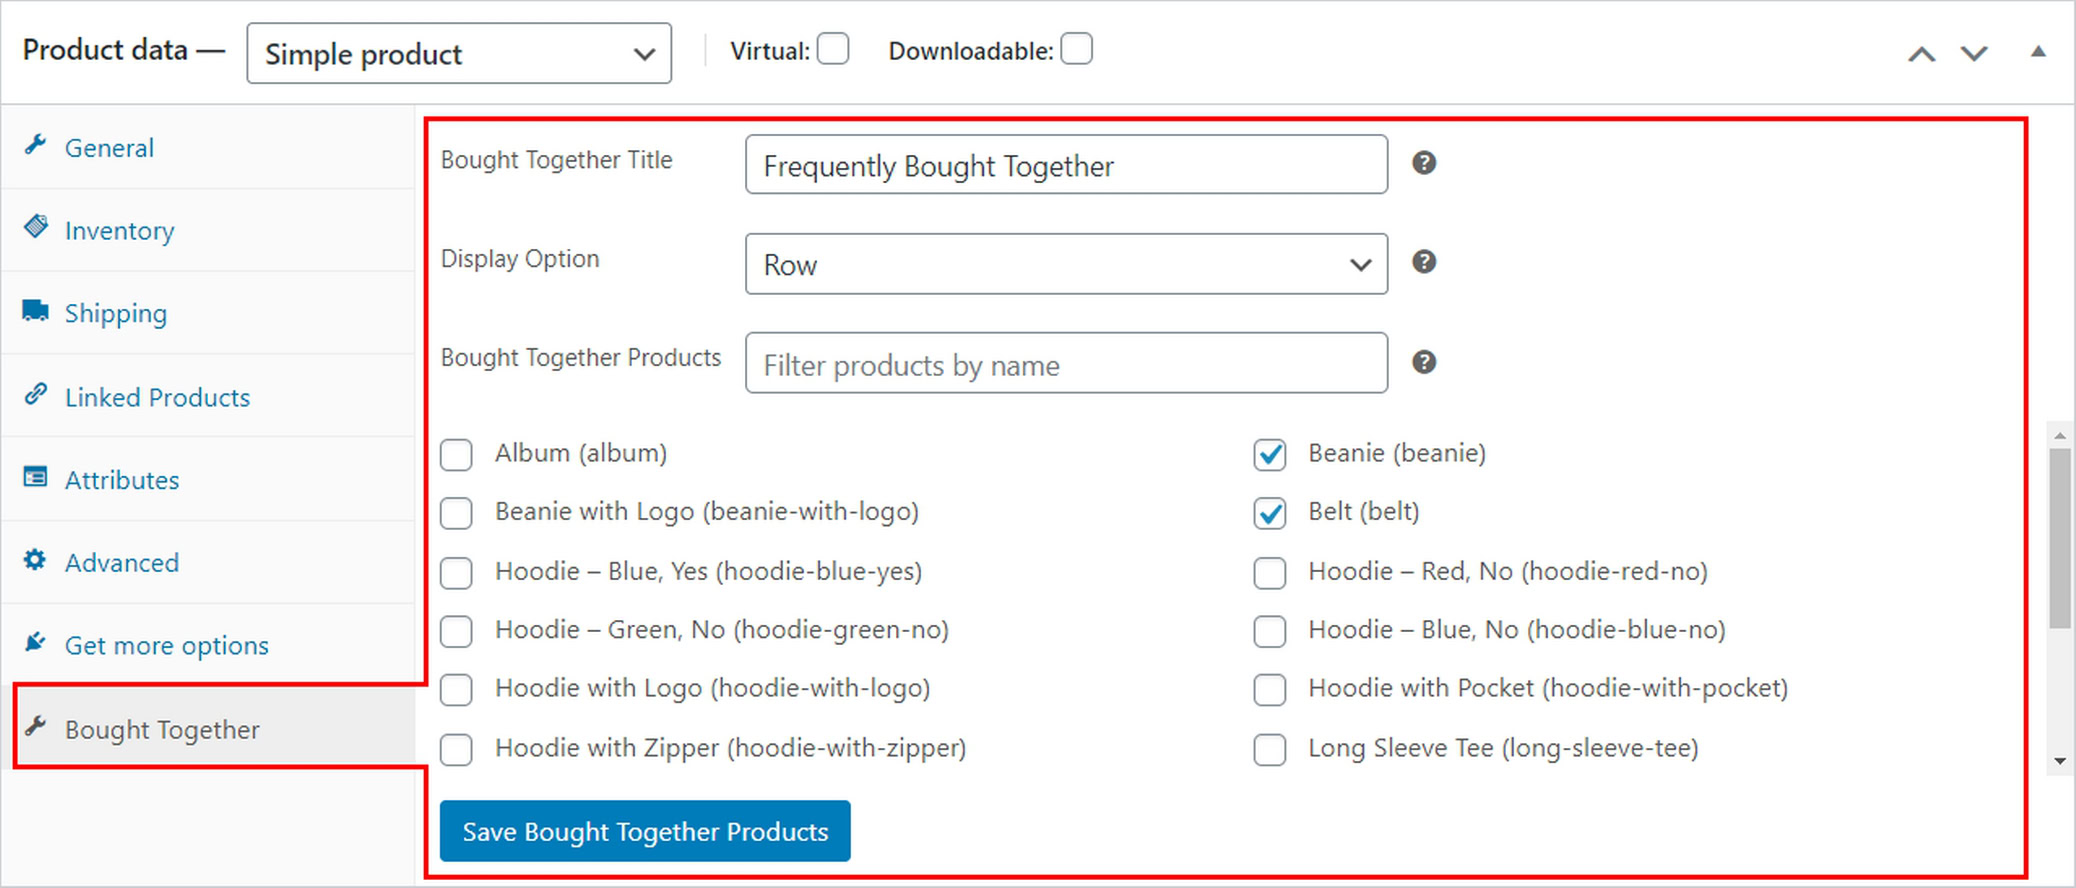
Task: Show help for Bought Together Title
Action: click(x=1424, y=163)
